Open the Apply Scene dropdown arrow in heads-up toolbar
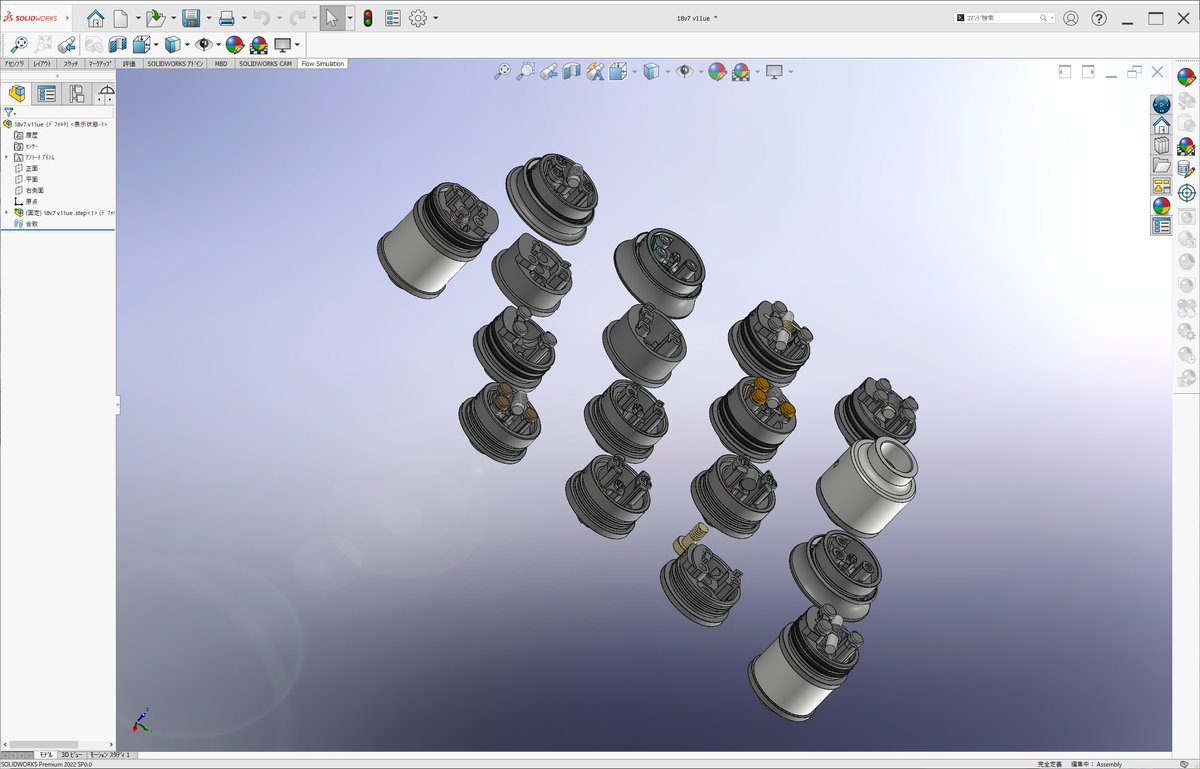Image resolution: width=1200 pixels, height=769 pixels. pyautogui.click(x=757, y=71)
